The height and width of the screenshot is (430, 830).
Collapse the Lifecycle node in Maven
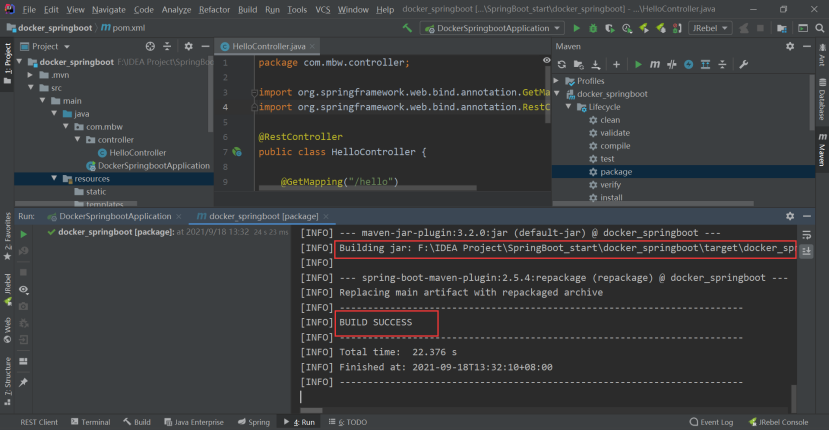pyautogui.click(x=569, y=107)
